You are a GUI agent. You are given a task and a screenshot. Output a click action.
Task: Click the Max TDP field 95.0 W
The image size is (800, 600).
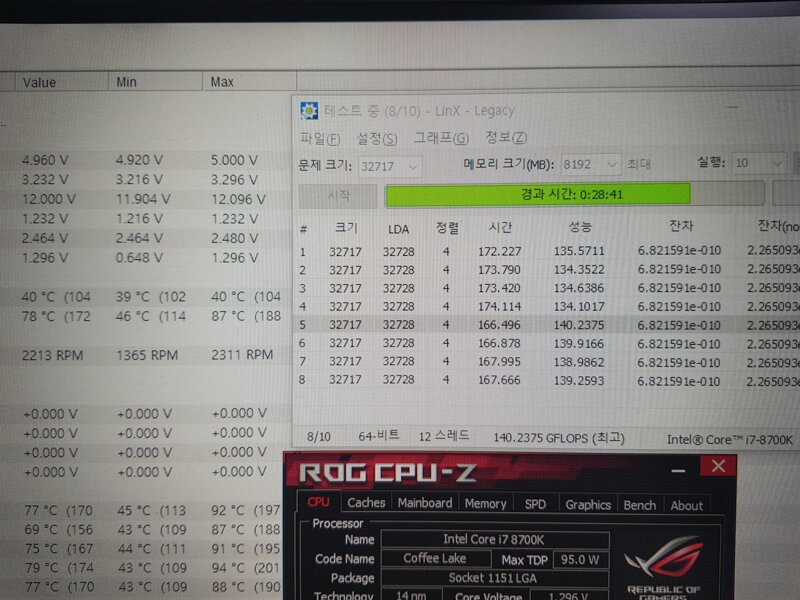pyautogui.click(x=581, y=560)
